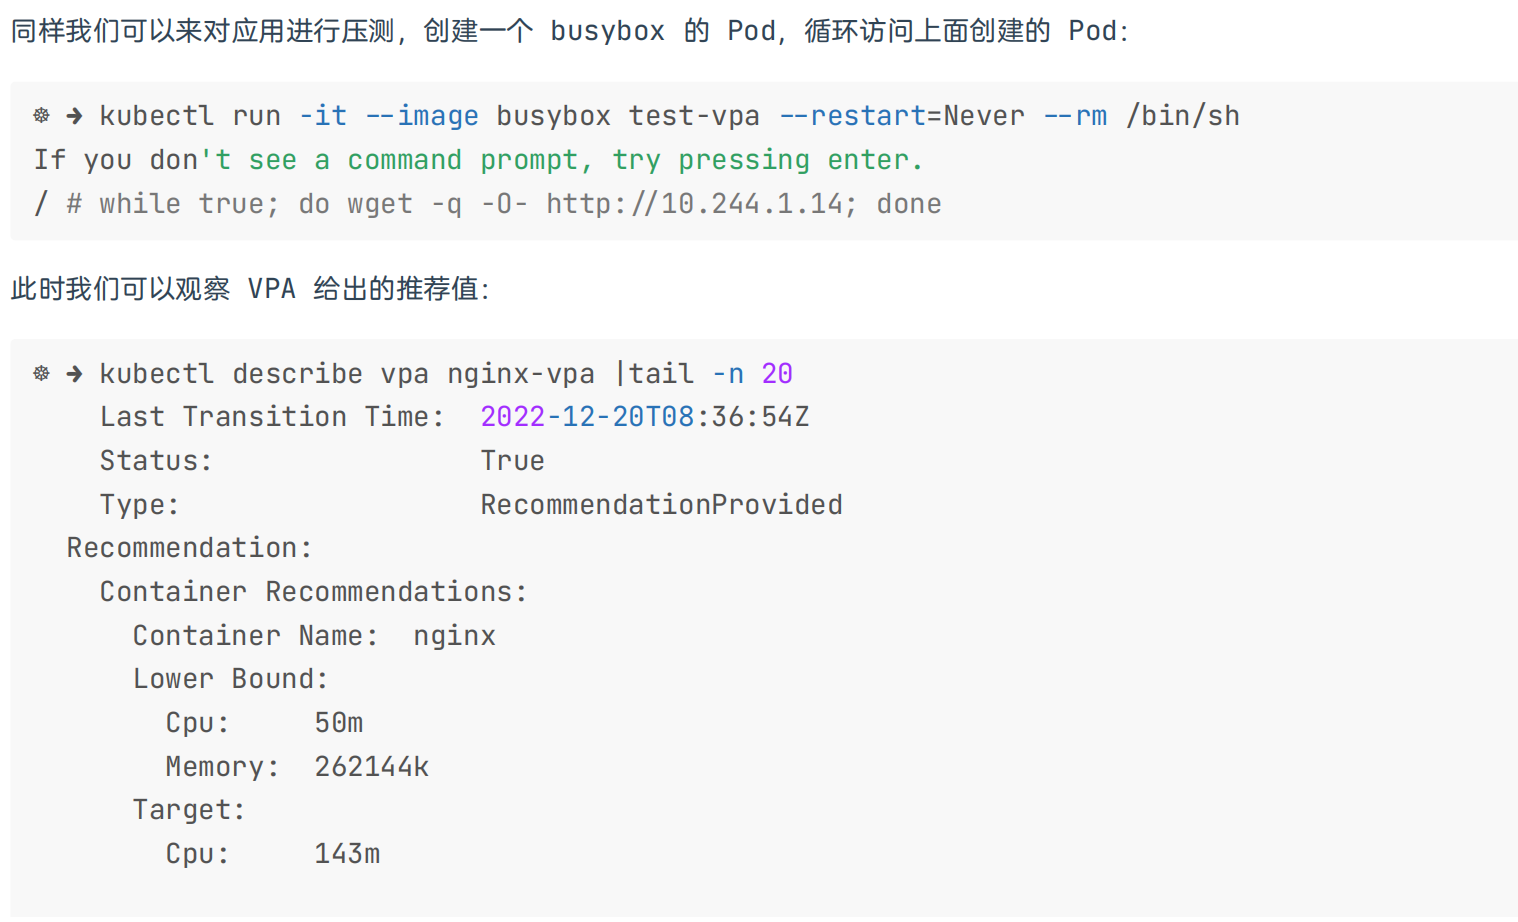Screen dimensions: 1518x922
Task: Click the Status value True
Action: (x=512, y=461)
